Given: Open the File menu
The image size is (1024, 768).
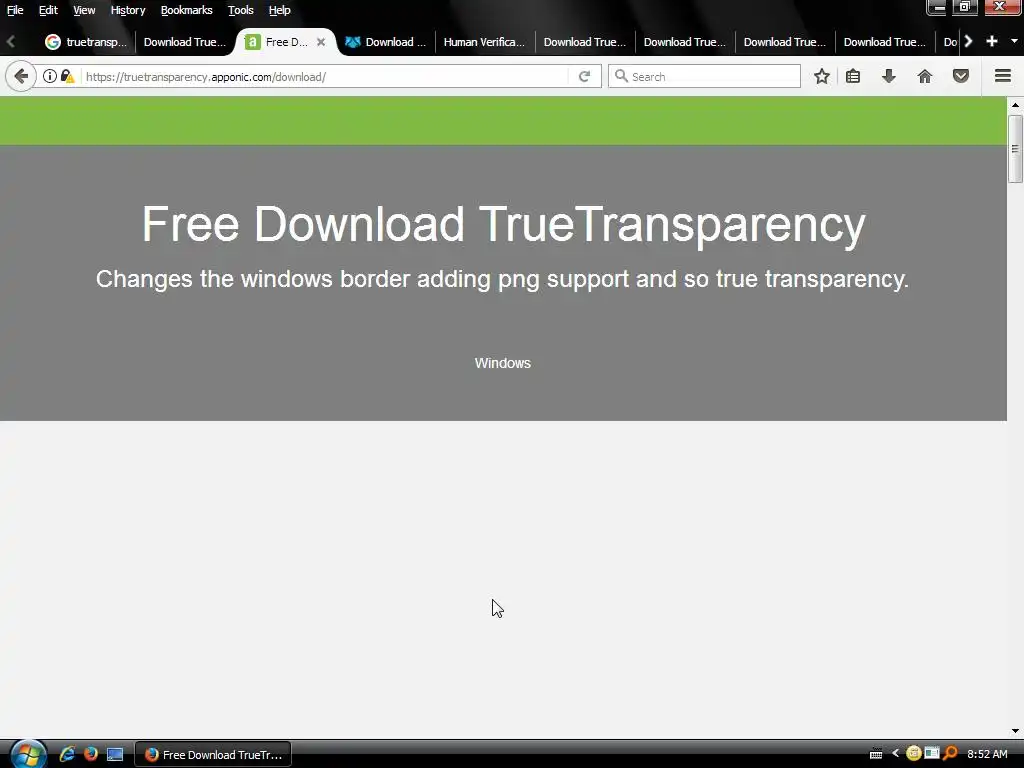Looking at the screenshot, I should pyautogui.click(x=15, y=10).
